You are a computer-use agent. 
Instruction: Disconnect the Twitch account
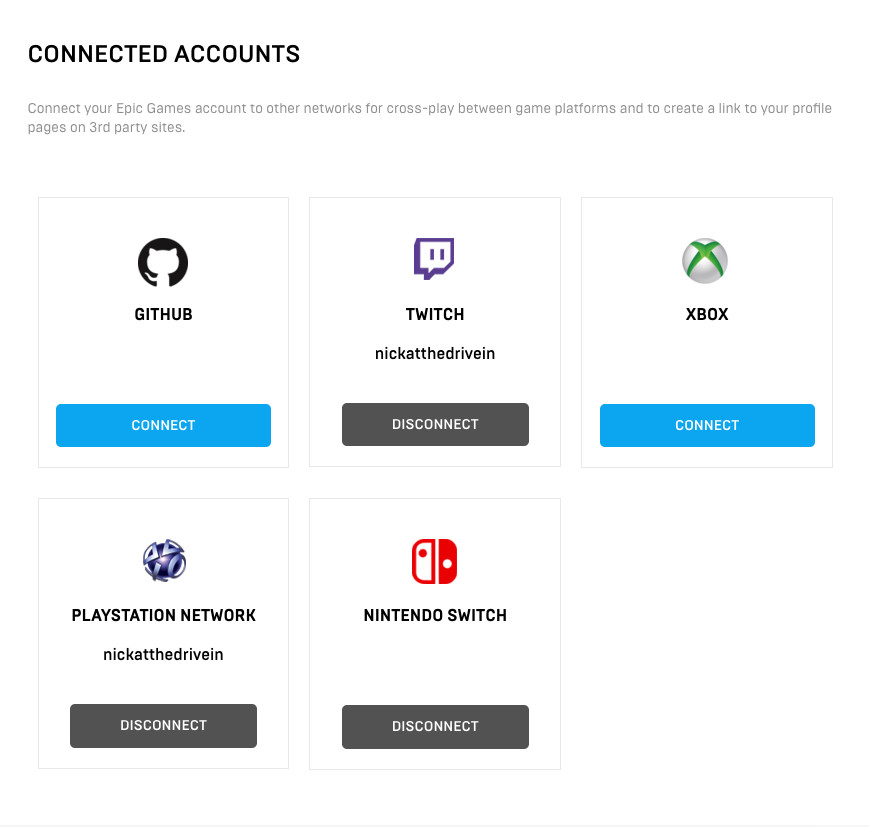tap(435, 424)
